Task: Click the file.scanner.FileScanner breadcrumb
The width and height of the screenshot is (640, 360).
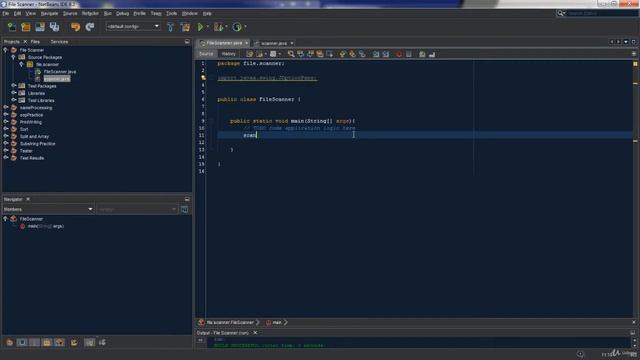Action: tap(230, 322)
